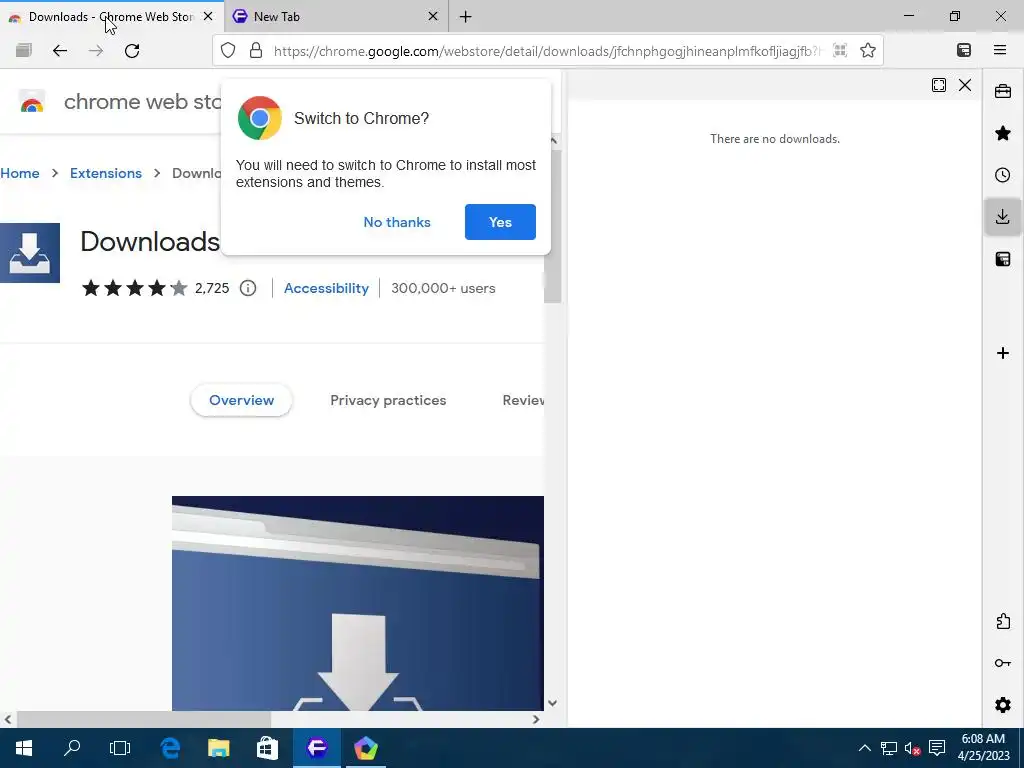
Task: Open the Accessibility category link
Action: [327, 288]
